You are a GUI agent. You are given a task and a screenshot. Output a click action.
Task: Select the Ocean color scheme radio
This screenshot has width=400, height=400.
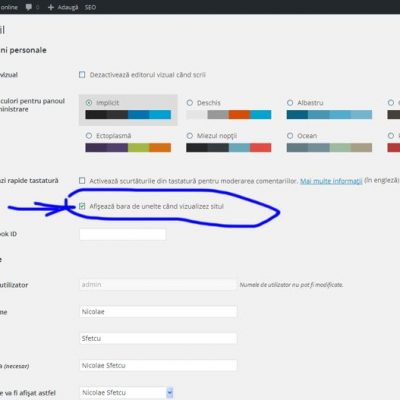290,136
